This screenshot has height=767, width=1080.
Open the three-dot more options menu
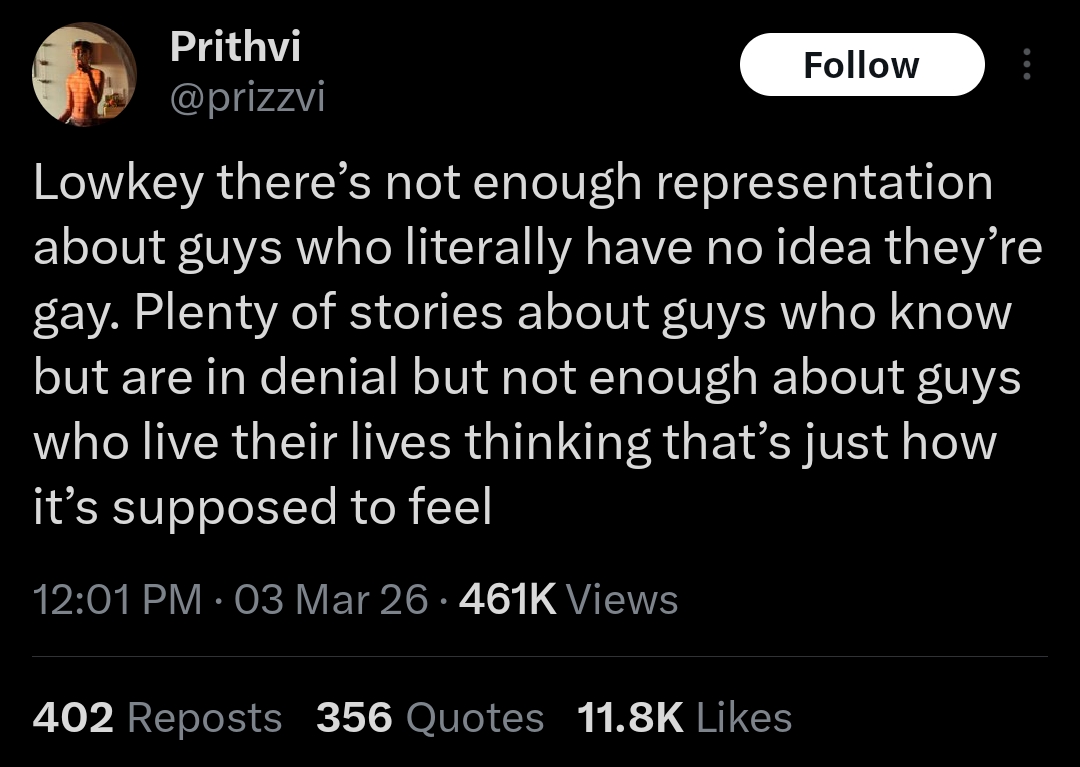(1026, 65)
